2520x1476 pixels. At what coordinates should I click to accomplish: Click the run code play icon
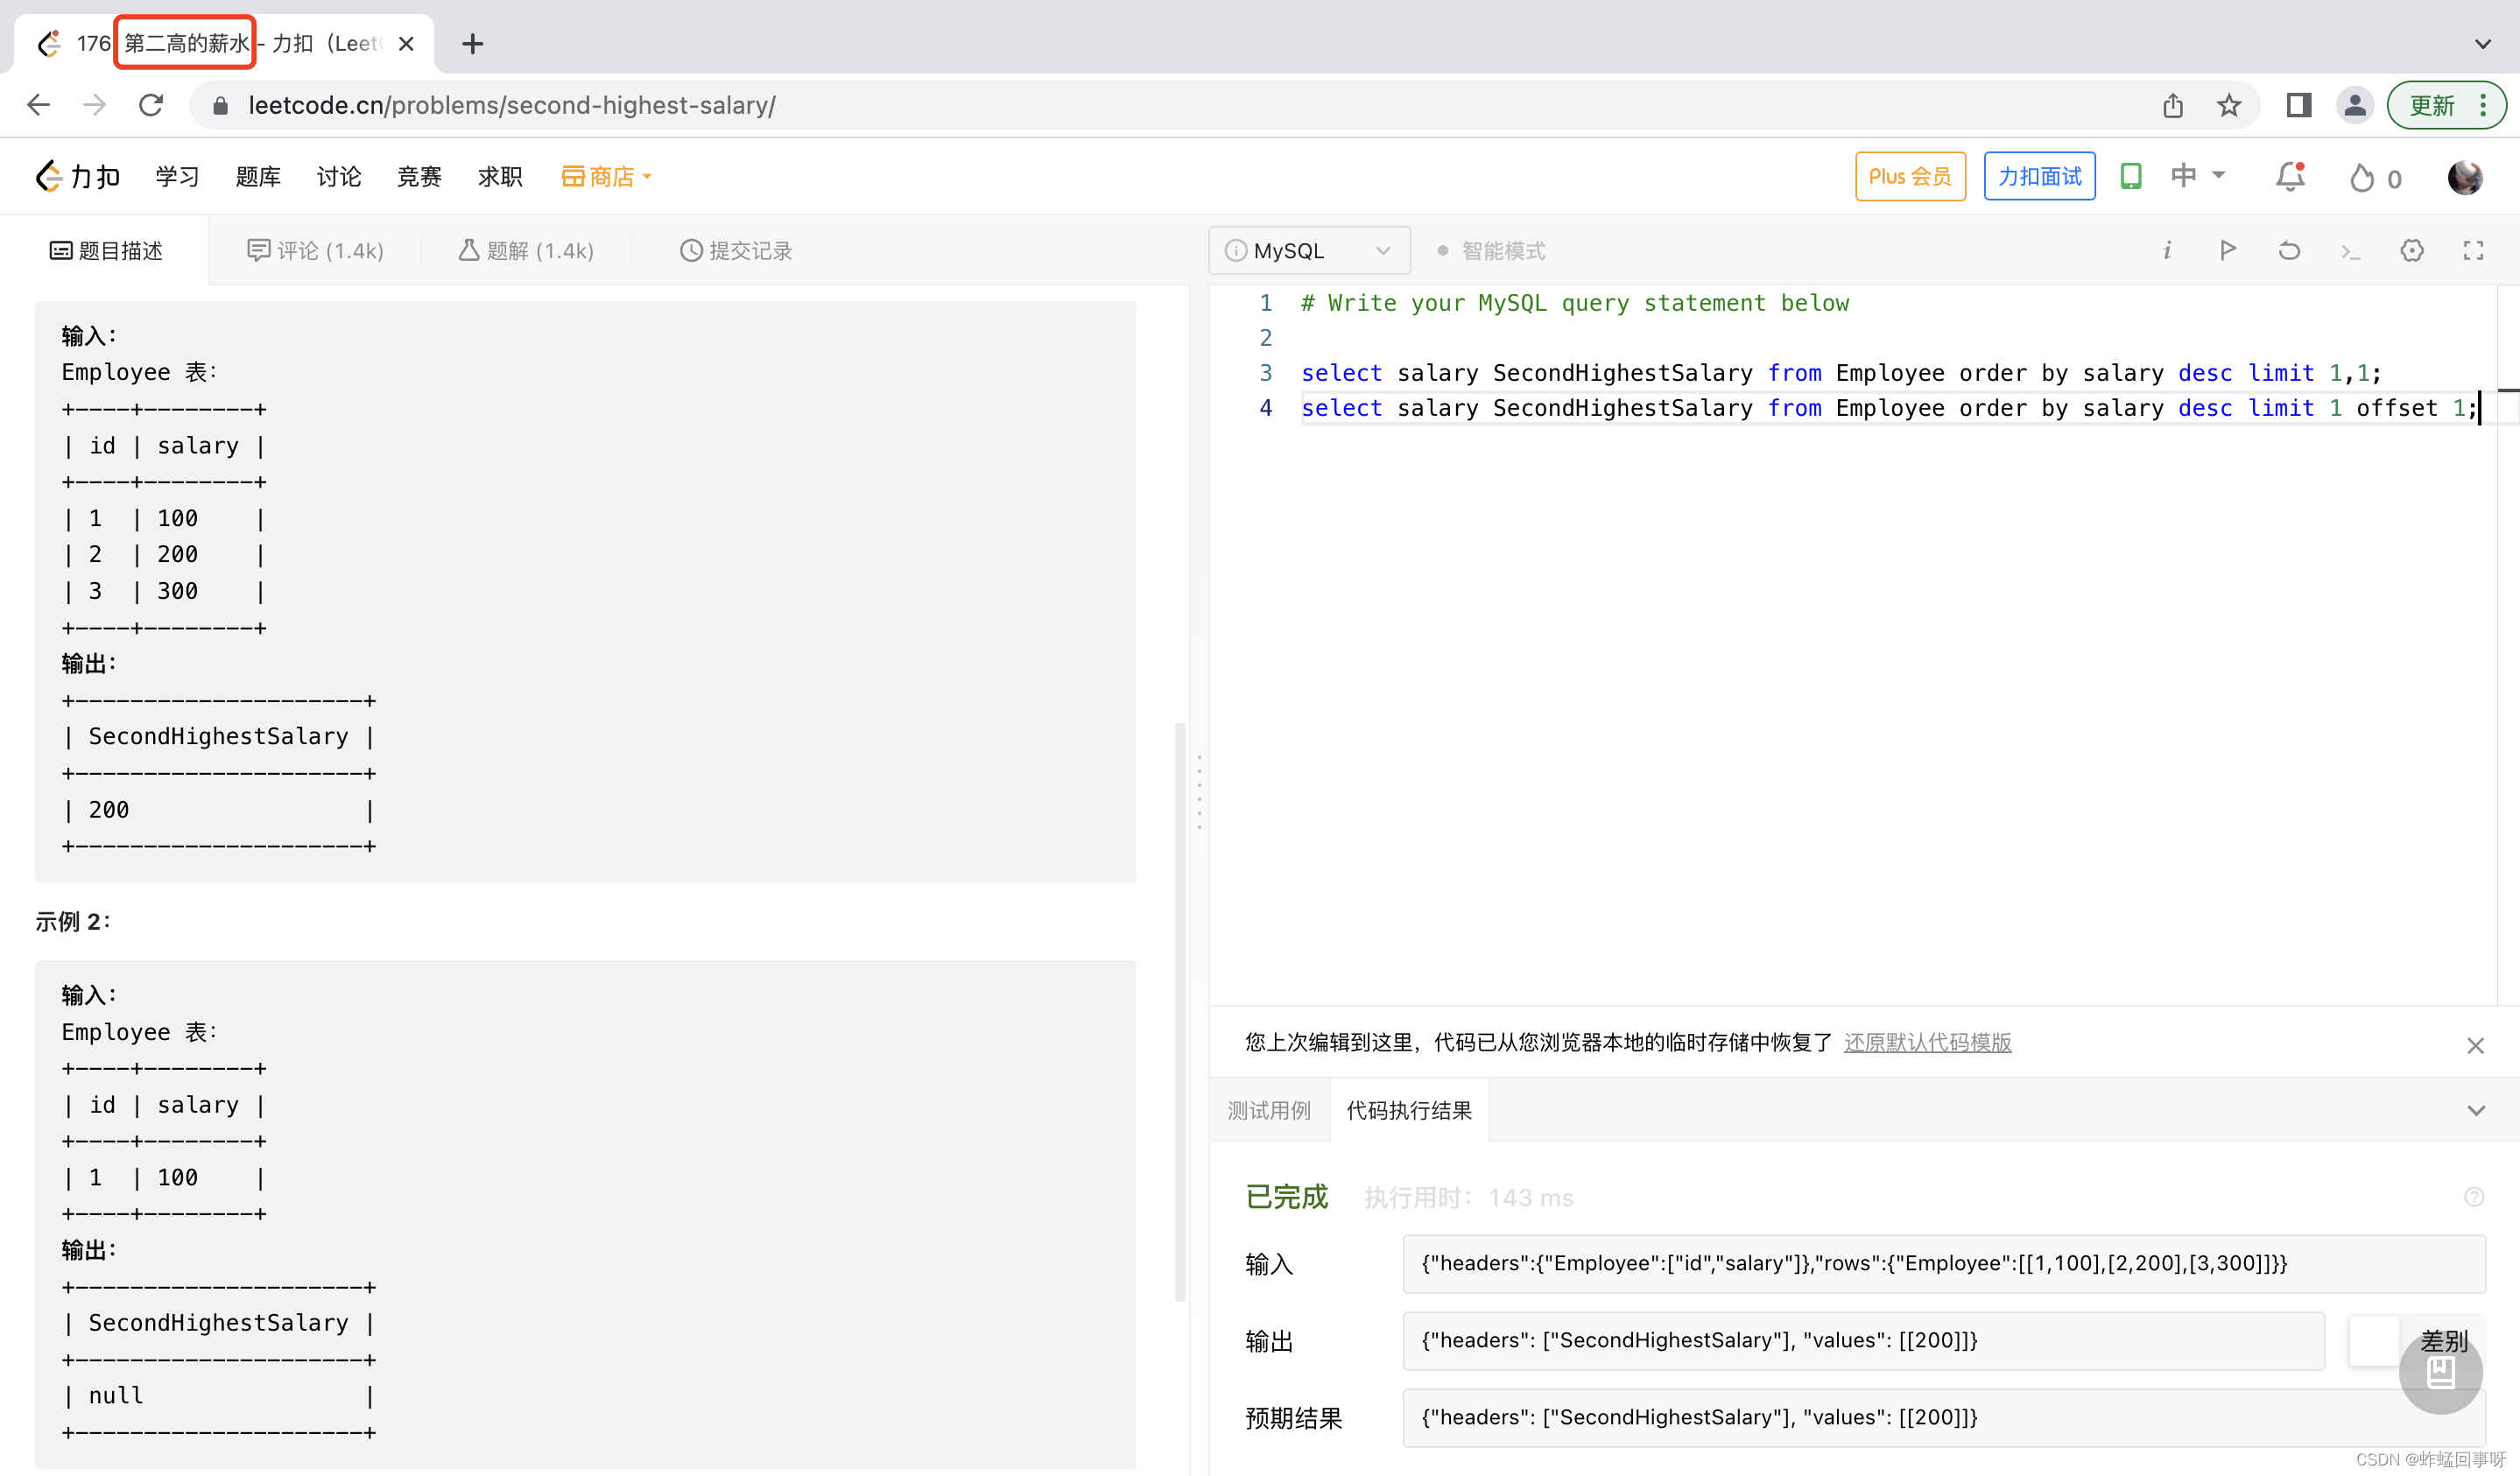click(x=2227, y=250)
